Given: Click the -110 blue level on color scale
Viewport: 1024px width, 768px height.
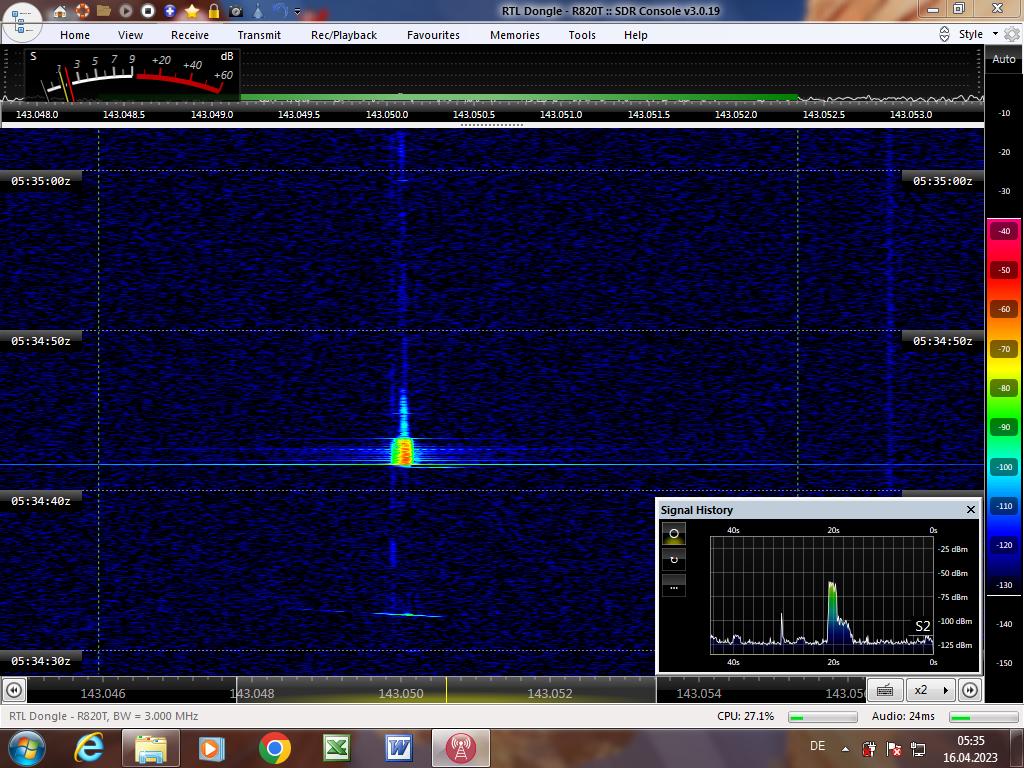Looking at the screenshot, I should (x=1004, y=506).
